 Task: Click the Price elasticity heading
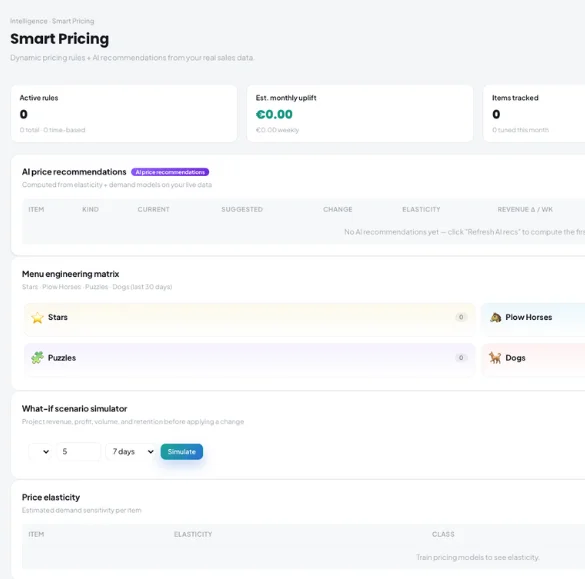[51, 498]
